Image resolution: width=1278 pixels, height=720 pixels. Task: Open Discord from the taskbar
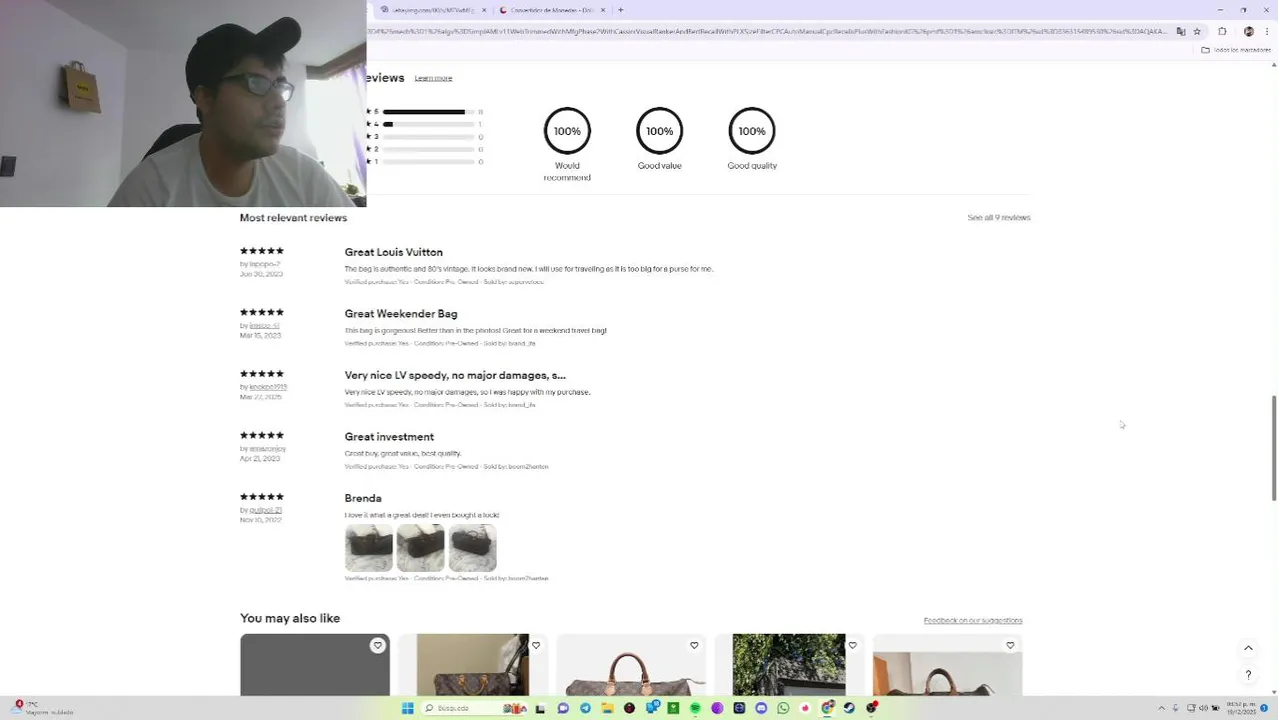click(x=761, y=708)
